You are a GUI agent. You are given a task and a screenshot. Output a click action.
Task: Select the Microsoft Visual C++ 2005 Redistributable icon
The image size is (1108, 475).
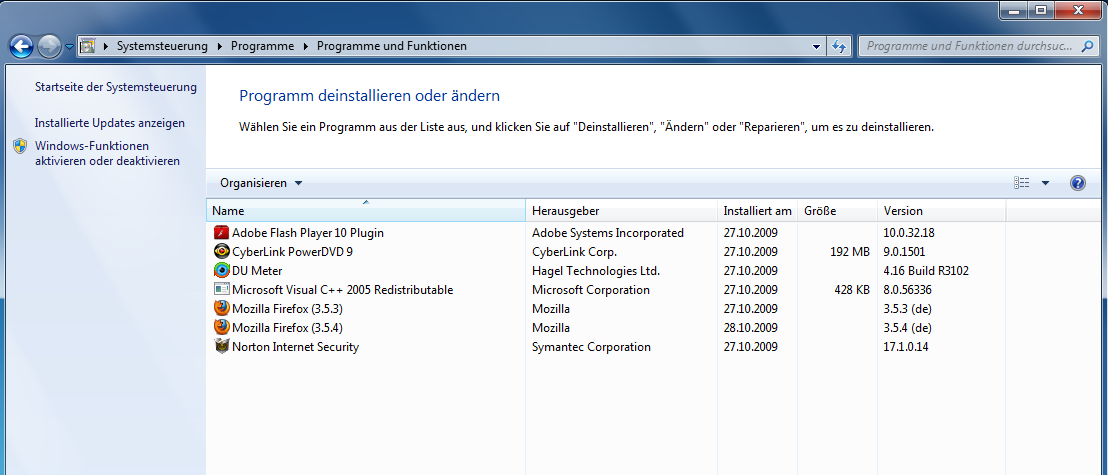click(x=221, y=290)
